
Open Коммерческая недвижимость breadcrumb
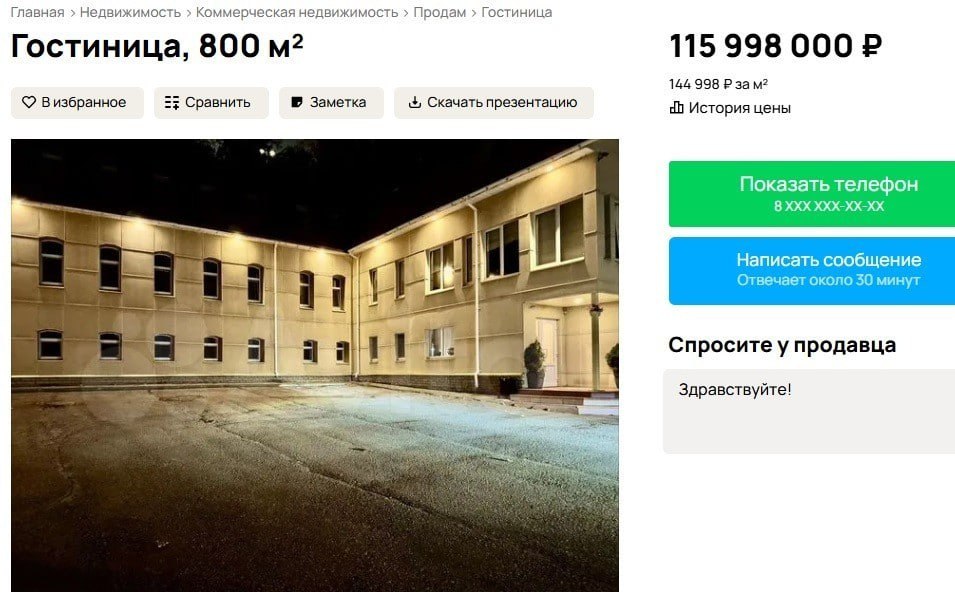[x=297, y=12]
